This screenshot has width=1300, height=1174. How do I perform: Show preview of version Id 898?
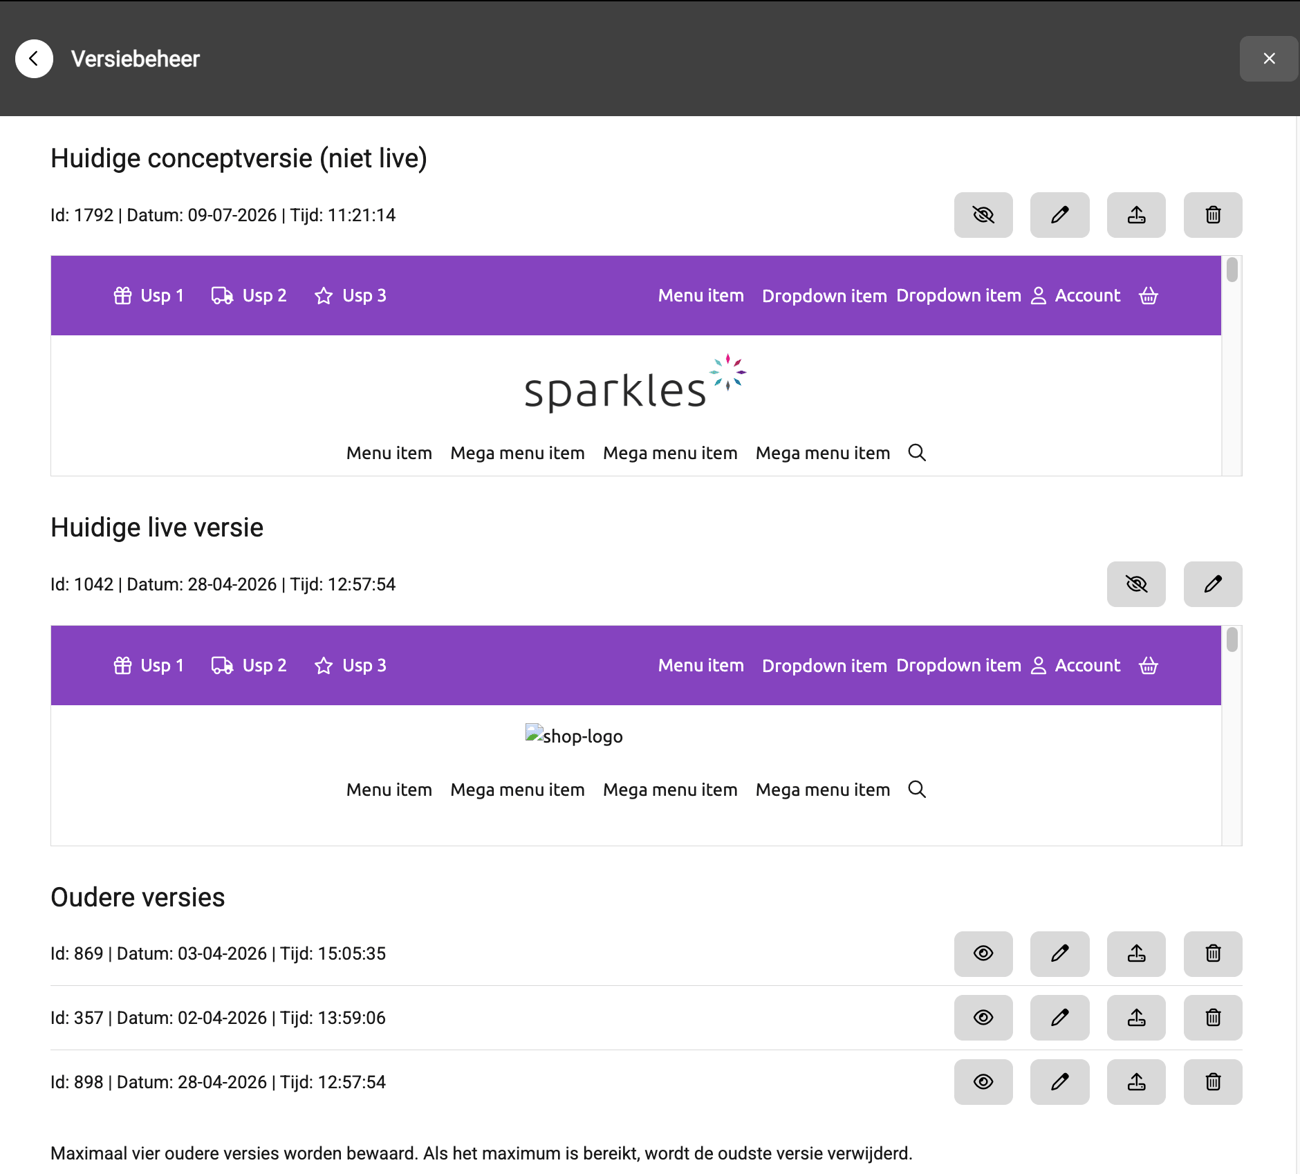point(983,1082)
